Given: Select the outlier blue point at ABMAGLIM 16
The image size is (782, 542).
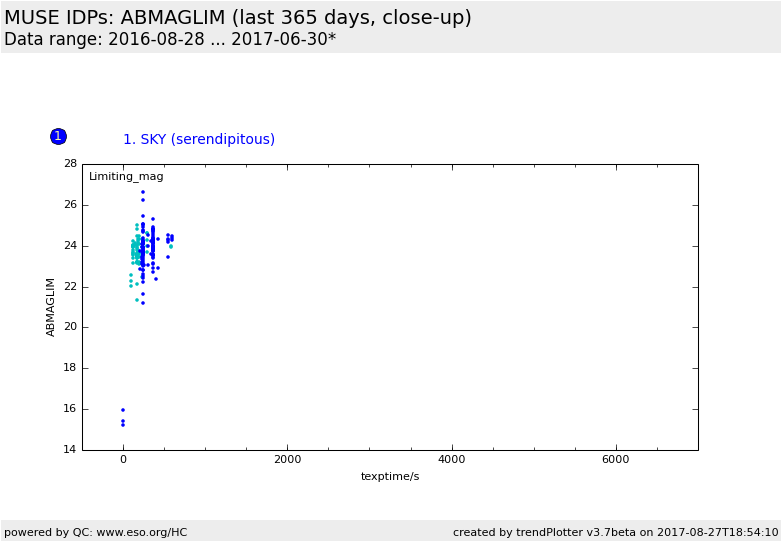Looking at the screenshot, I should click(123, 410).
